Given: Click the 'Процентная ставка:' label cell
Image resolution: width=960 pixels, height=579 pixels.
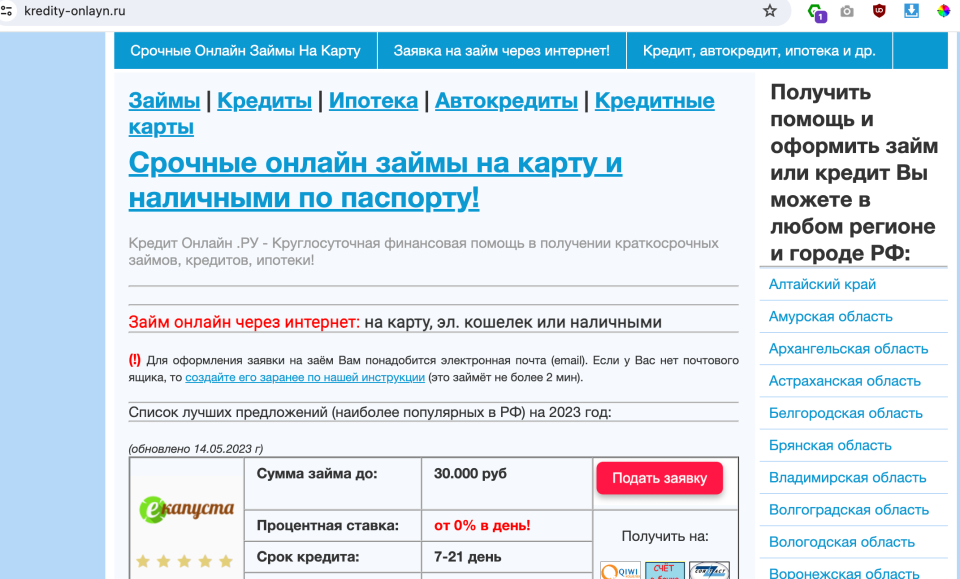Looking at the screenshot, I should coord(333,526).
